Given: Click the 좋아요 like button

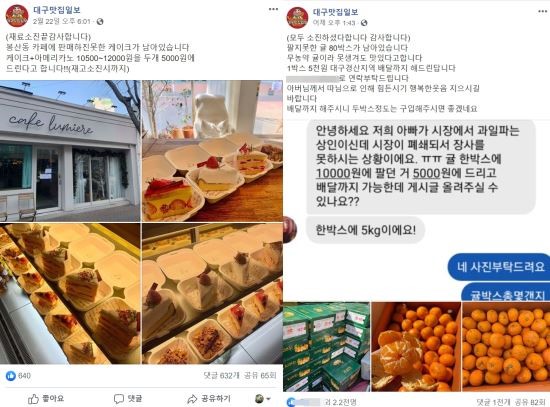Looking at the screenshot, I should pyautogui.click(x=46, y=399).
